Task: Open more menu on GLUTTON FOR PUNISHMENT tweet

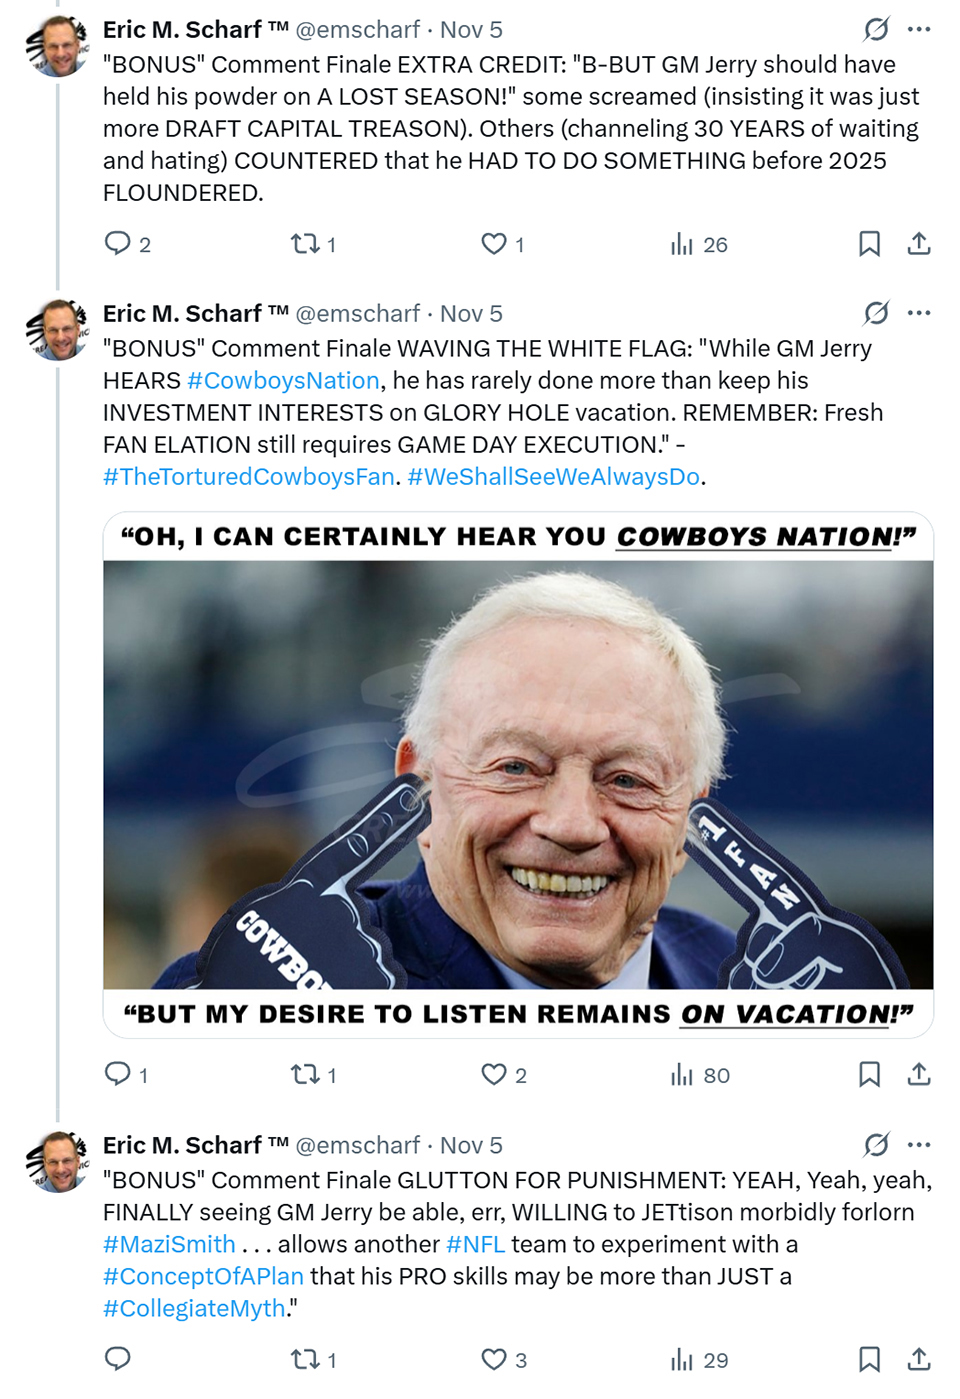Action: click(919, 1145)
